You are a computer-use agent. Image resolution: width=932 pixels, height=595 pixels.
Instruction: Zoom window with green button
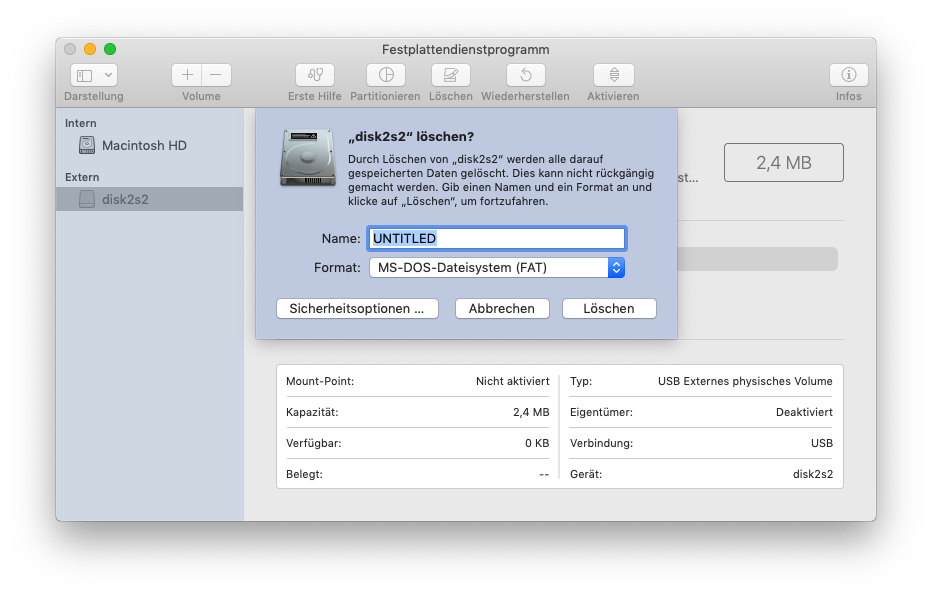110,49
